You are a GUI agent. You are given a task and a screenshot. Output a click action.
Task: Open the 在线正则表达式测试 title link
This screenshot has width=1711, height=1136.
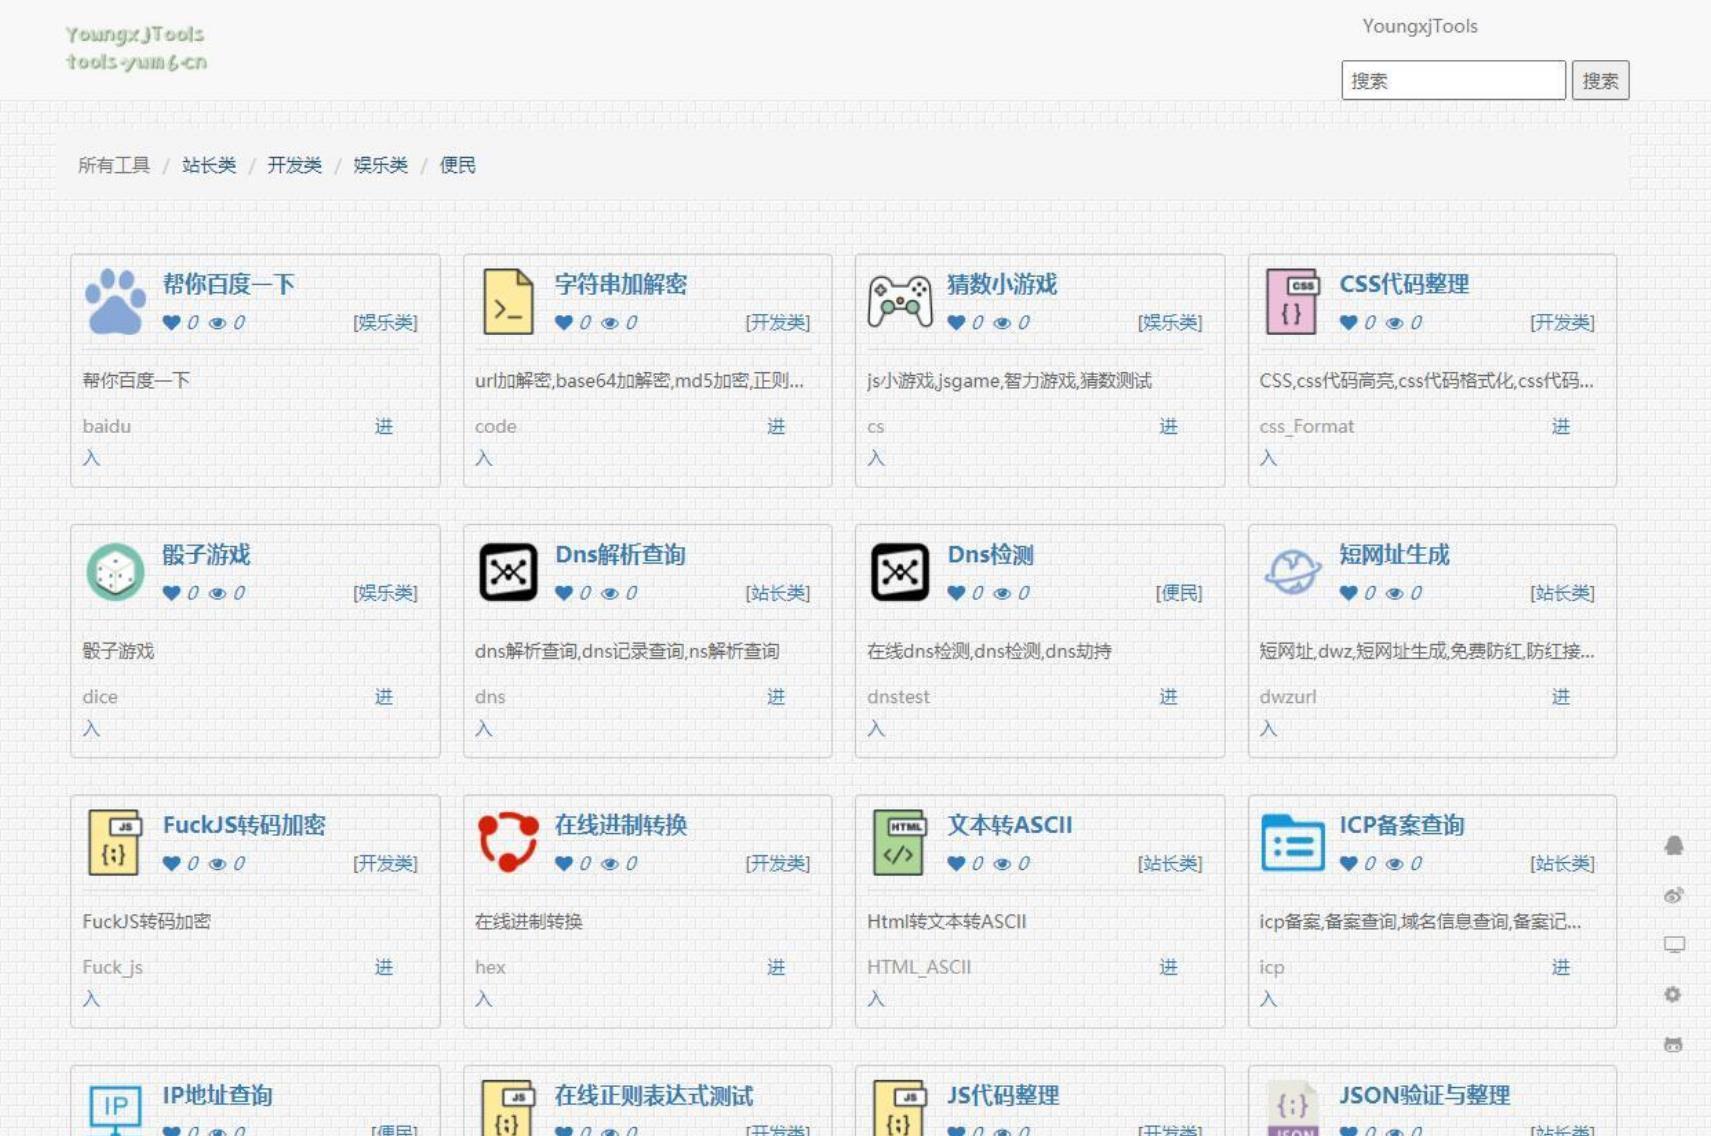coord(654,1096)
